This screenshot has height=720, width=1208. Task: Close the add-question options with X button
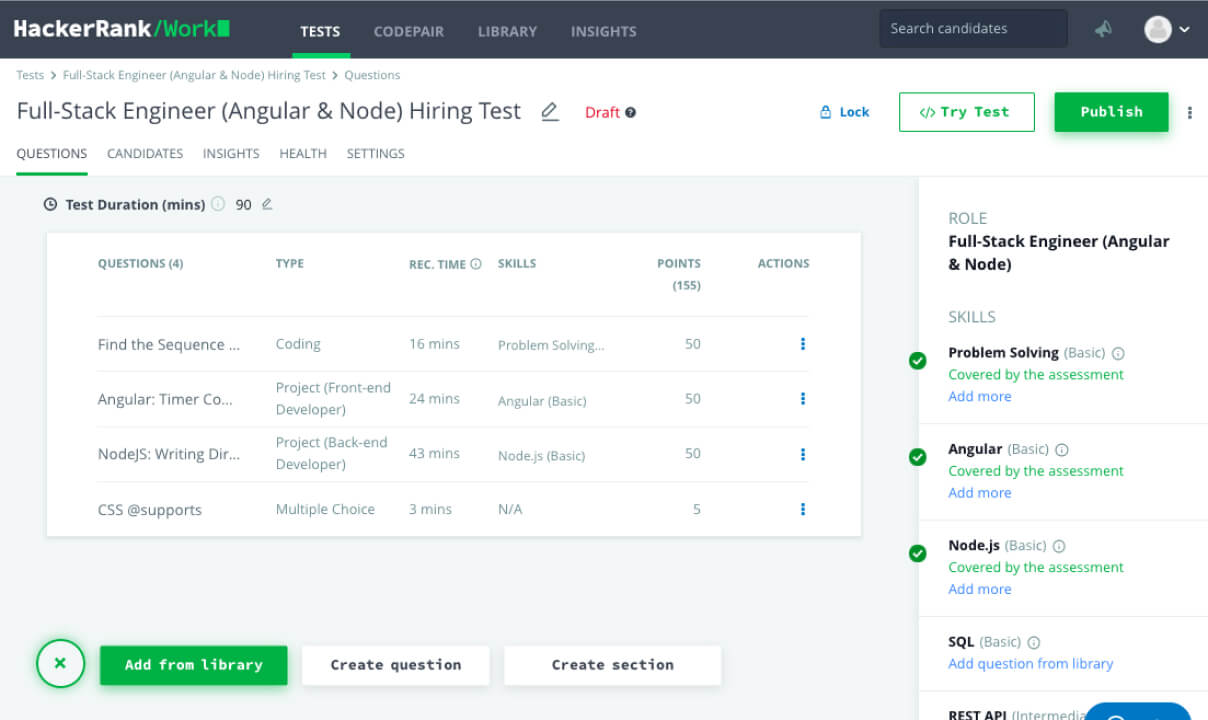tap(60, 663)
